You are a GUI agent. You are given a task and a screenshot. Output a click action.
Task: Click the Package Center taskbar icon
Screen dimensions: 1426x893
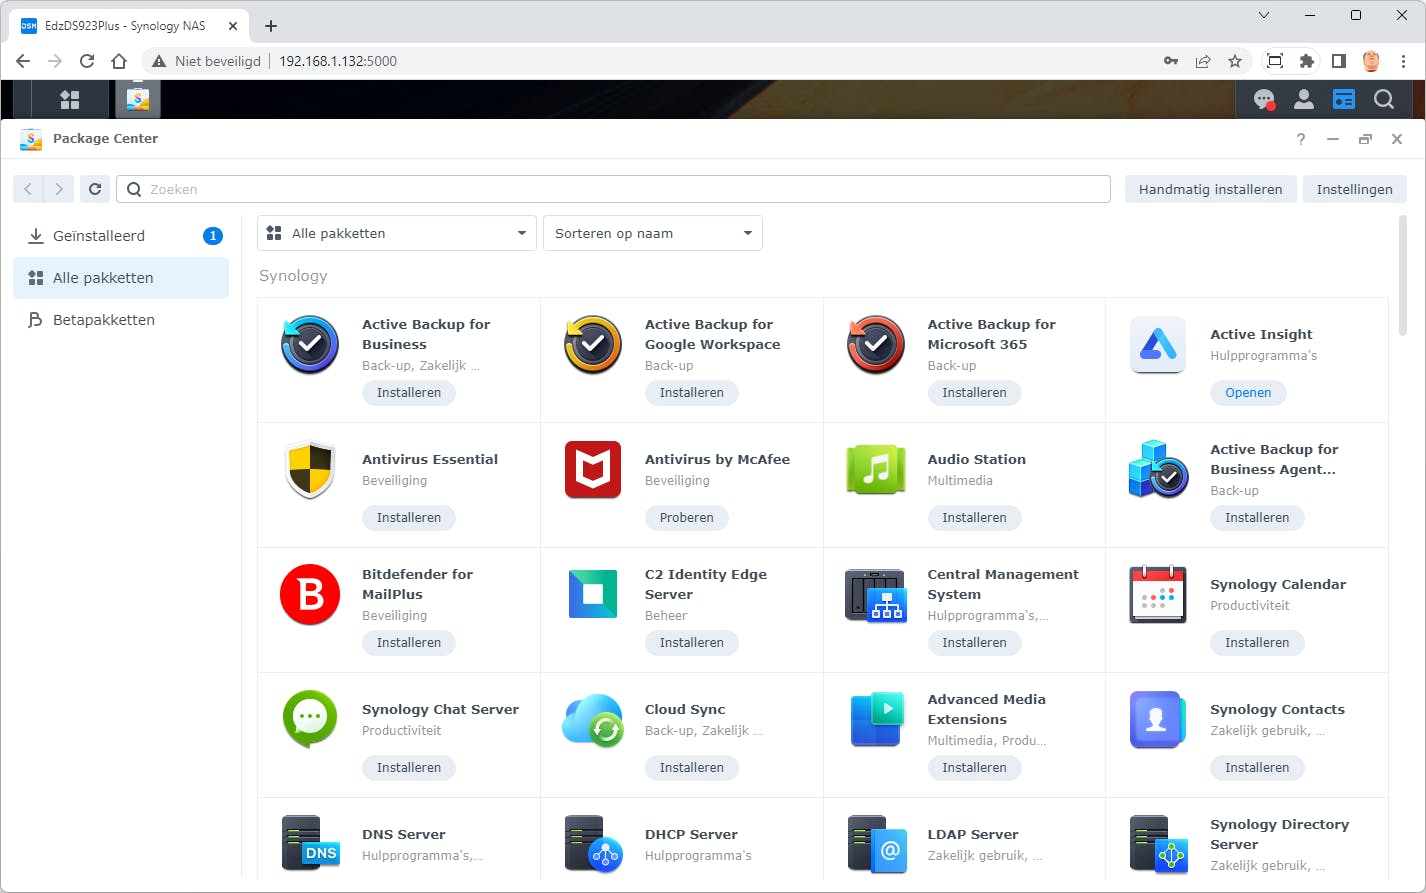pyautogui.click(x=138, y=99)
